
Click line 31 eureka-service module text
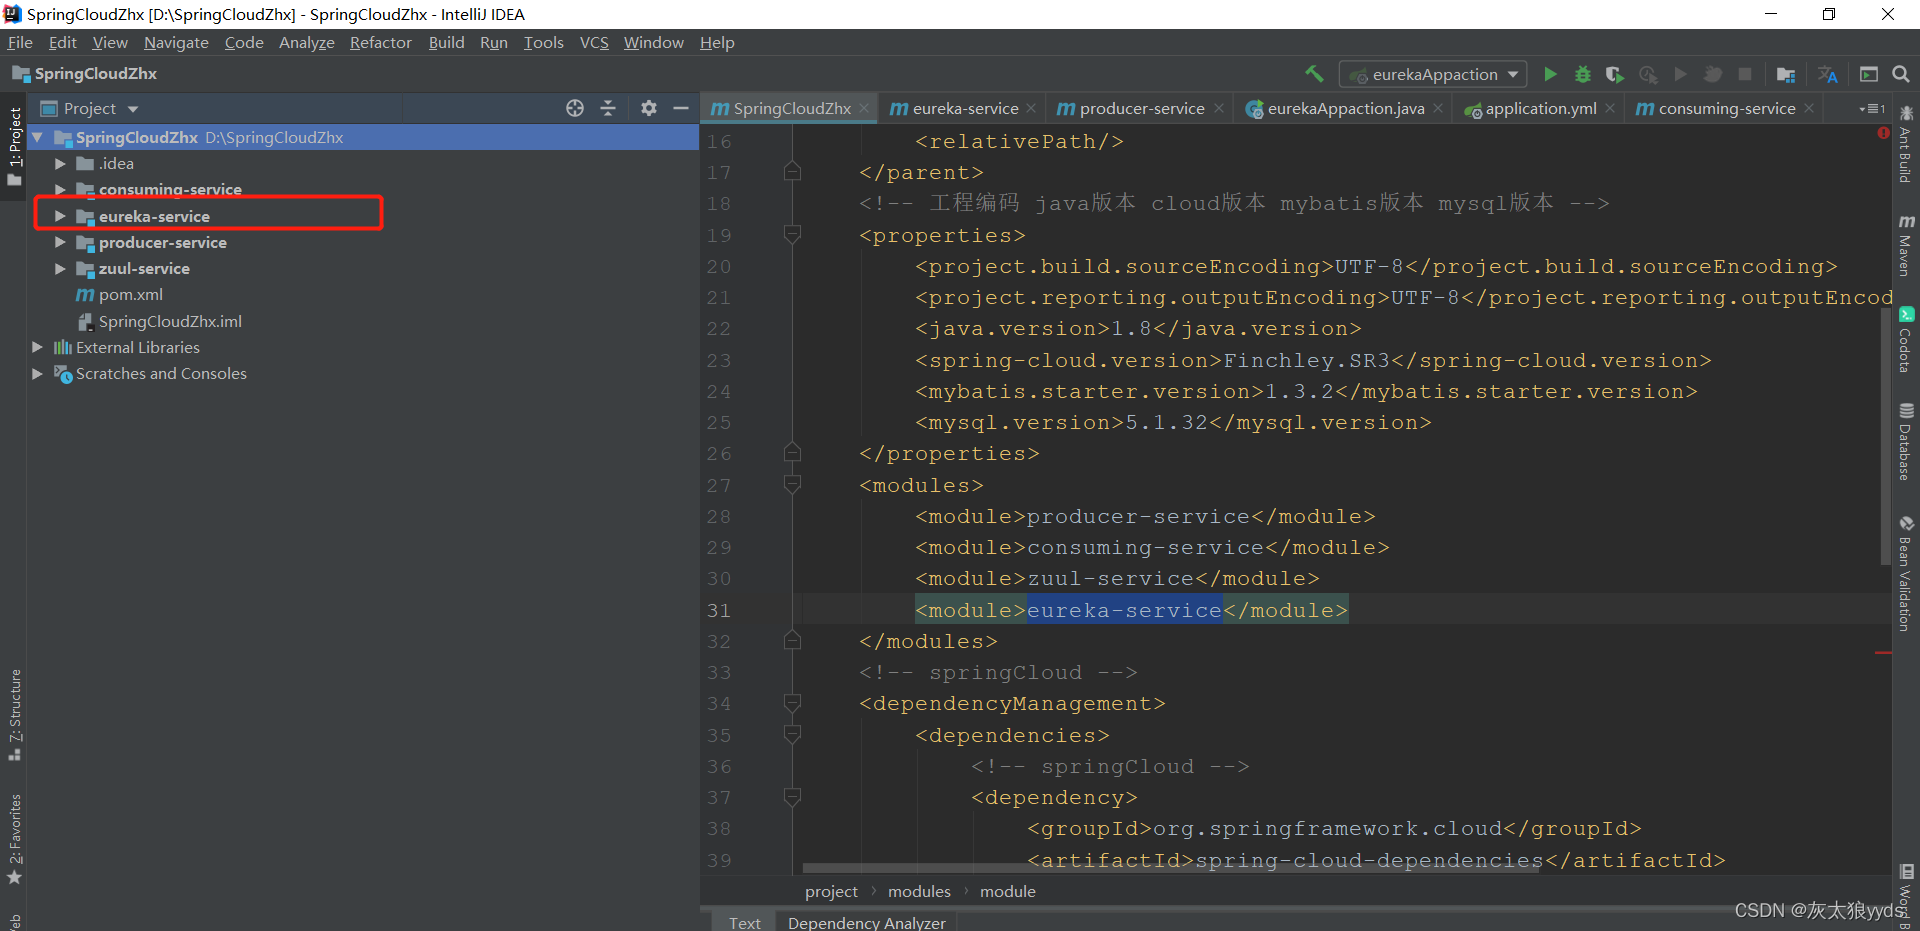[1124, 610]
